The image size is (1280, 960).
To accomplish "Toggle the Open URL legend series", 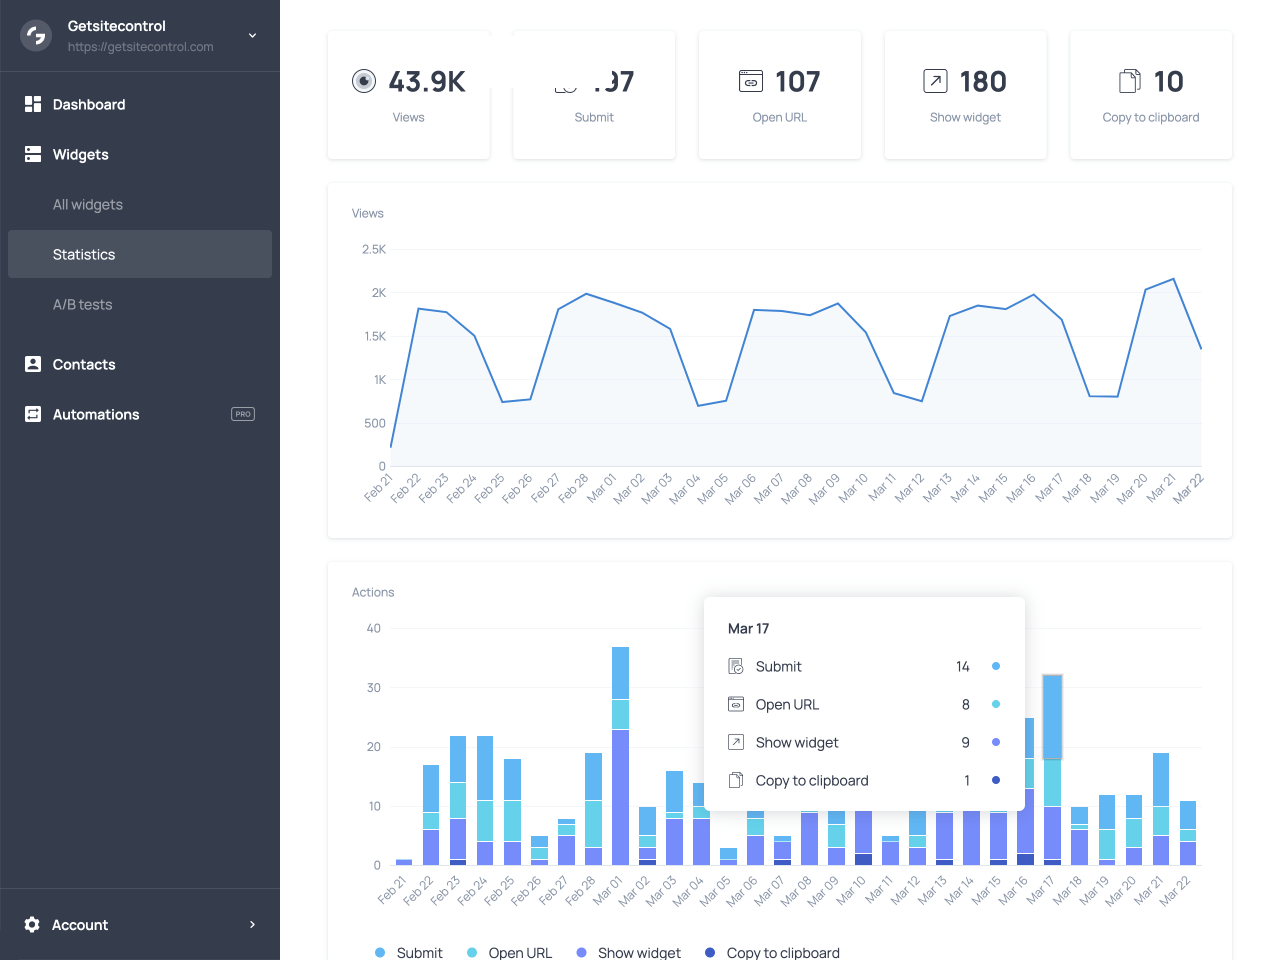I will click(x=509, y=953).
